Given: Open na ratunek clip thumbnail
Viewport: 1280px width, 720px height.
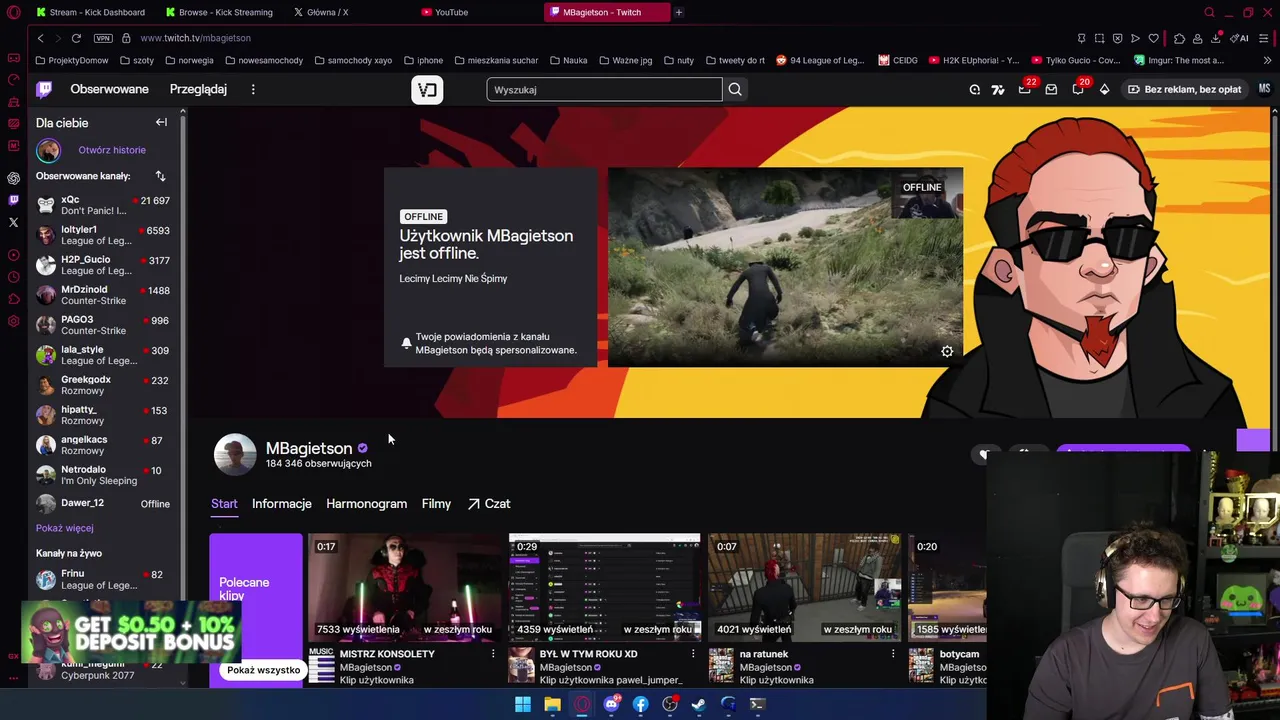Looking at the screenshot, I should point(804,587).
